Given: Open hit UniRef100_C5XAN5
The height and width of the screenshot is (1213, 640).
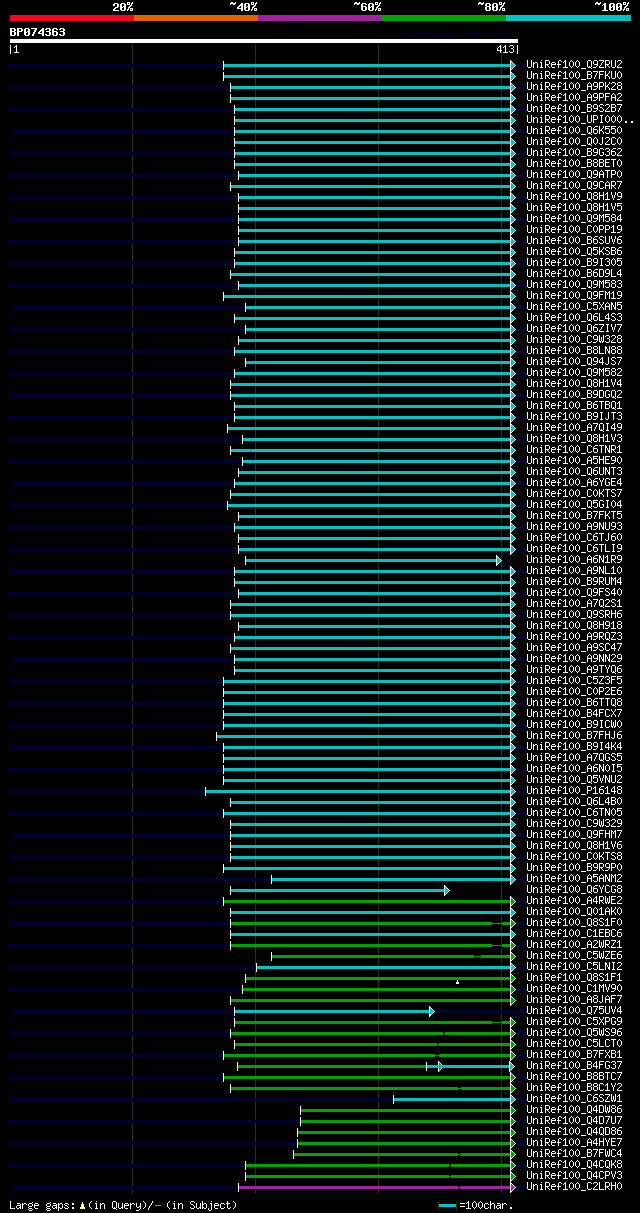Looking at the screenshot, I should pos(574,306).
